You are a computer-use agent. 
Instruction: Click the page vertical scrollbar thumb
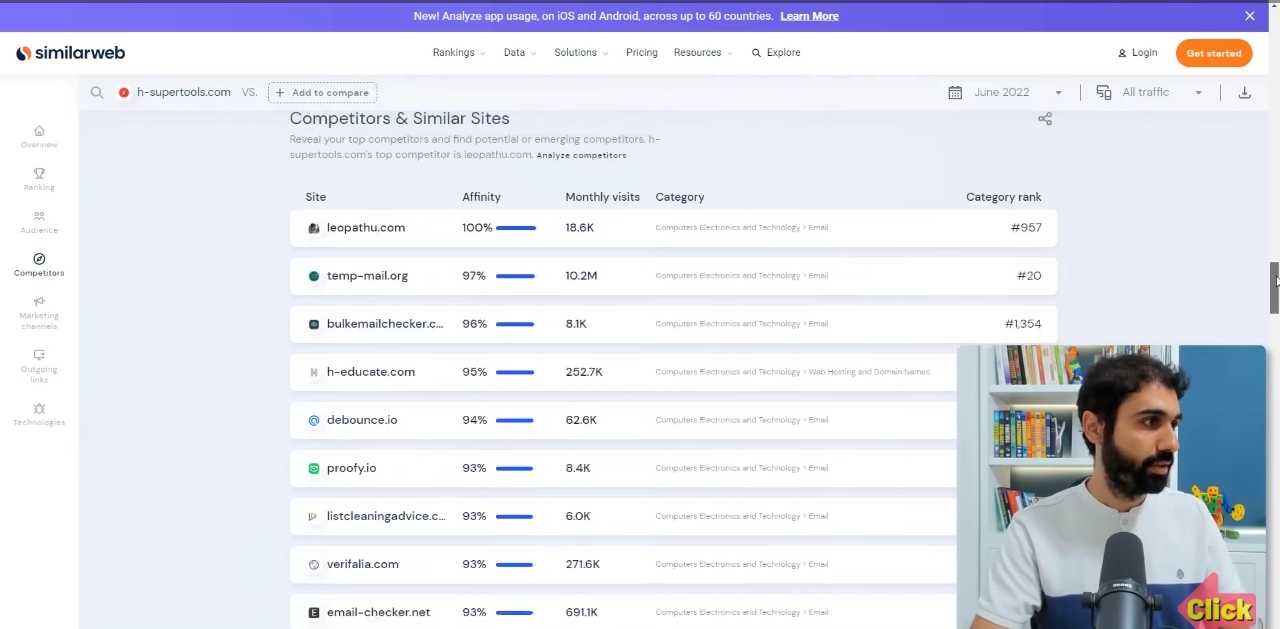coord(1274,288)
